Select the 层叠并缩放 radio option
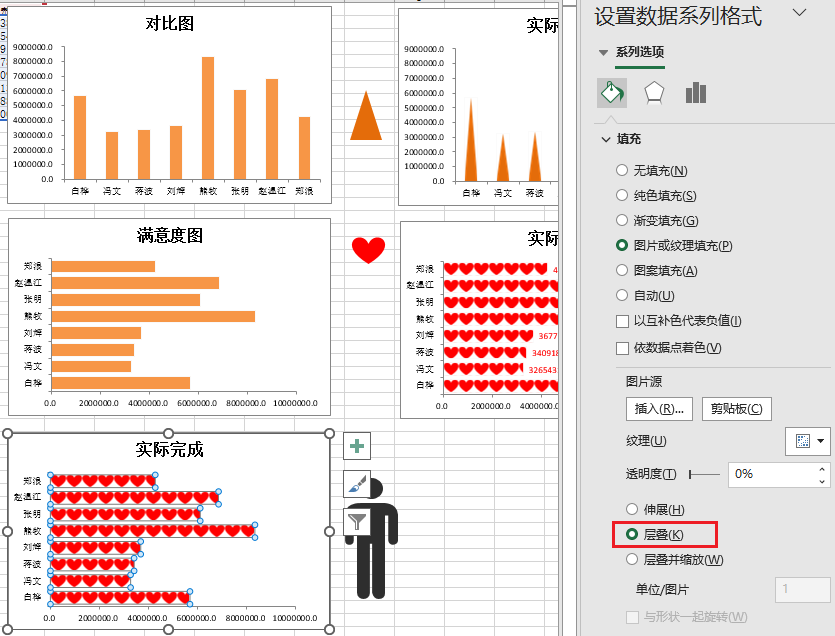This screenshot has width=835, height=636. pos(632,560)
